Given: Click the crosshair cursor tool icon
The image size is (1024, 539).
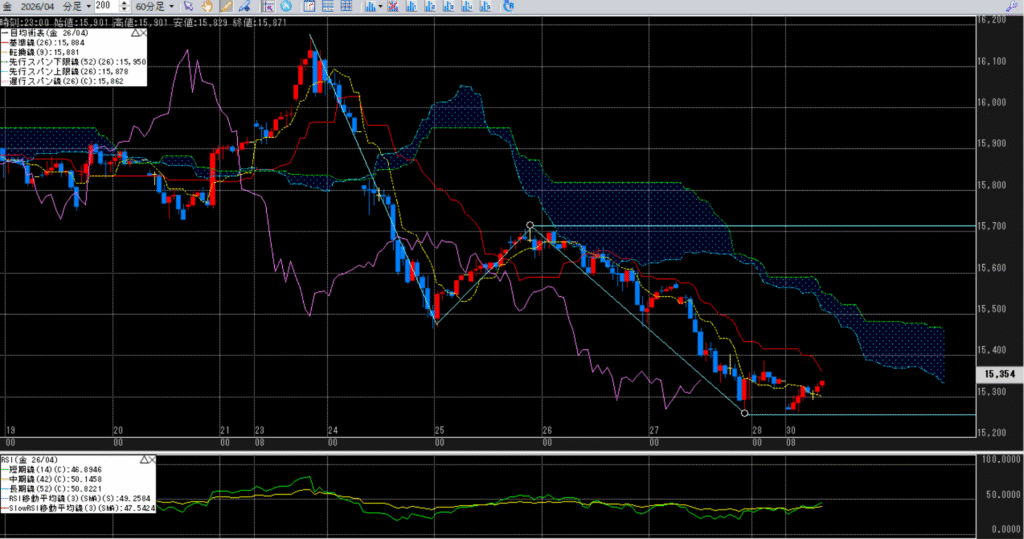Looking at the screenshot, I should 268,7.
